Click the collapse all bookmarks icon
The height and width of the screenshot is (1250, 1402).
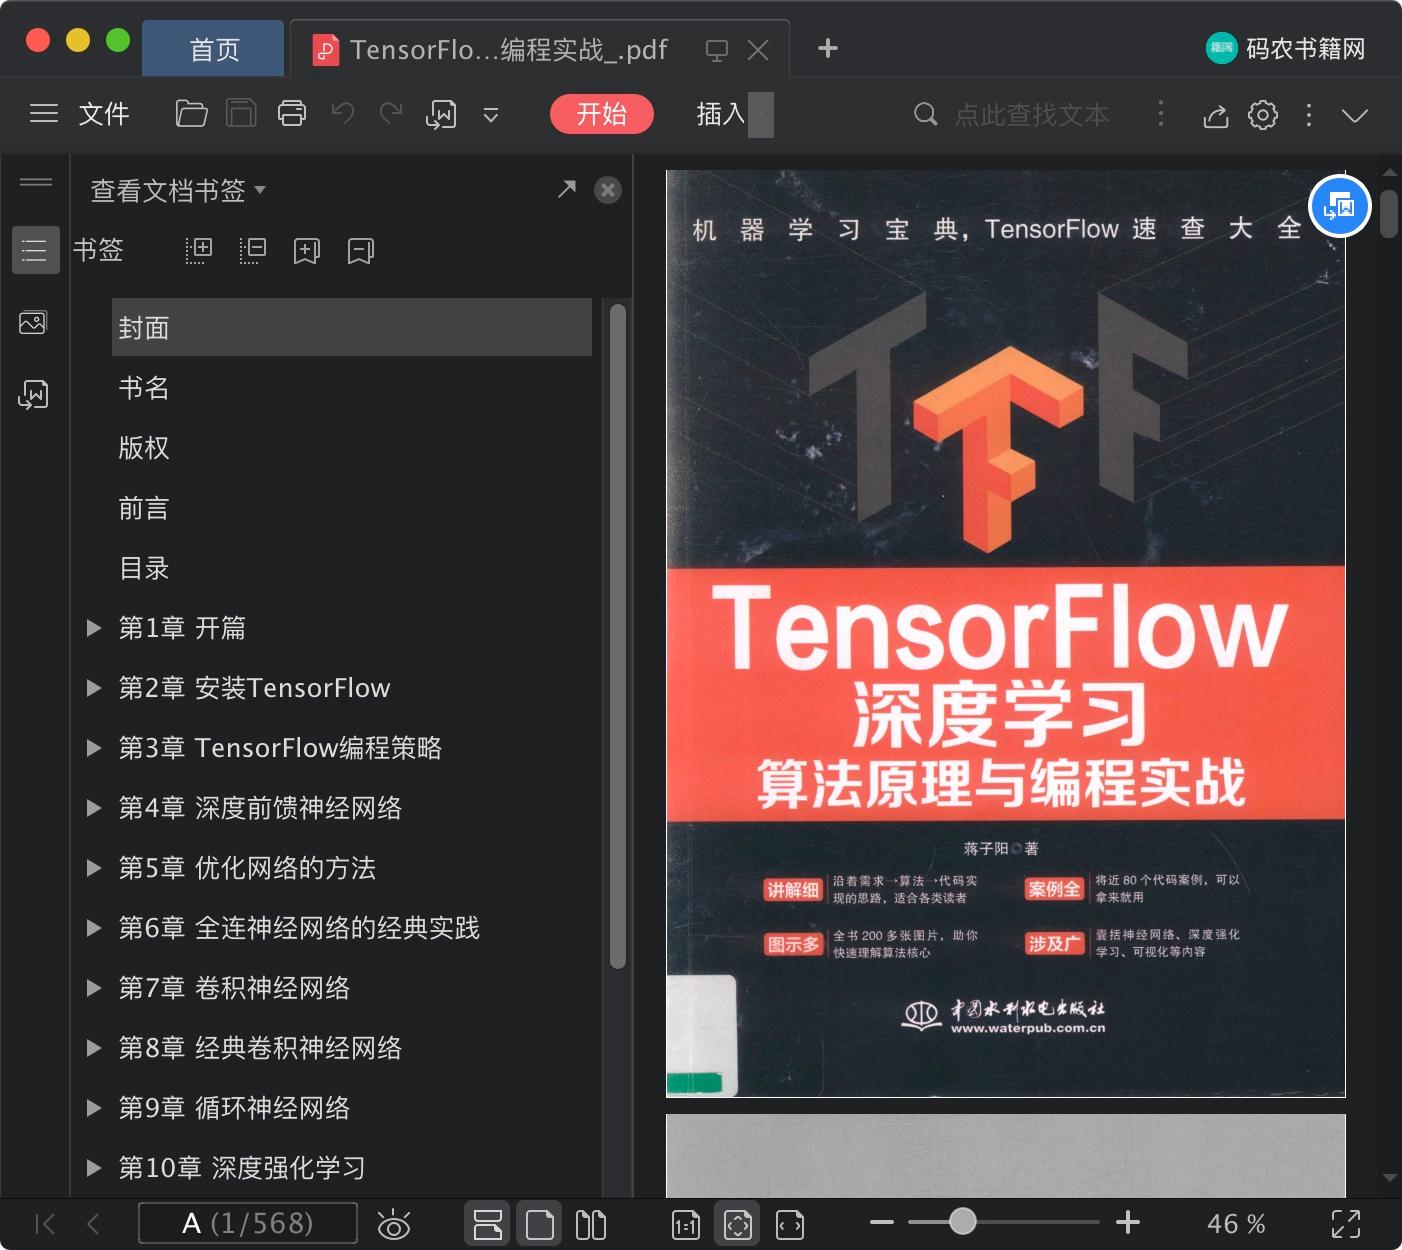click(x=253, y=250)
